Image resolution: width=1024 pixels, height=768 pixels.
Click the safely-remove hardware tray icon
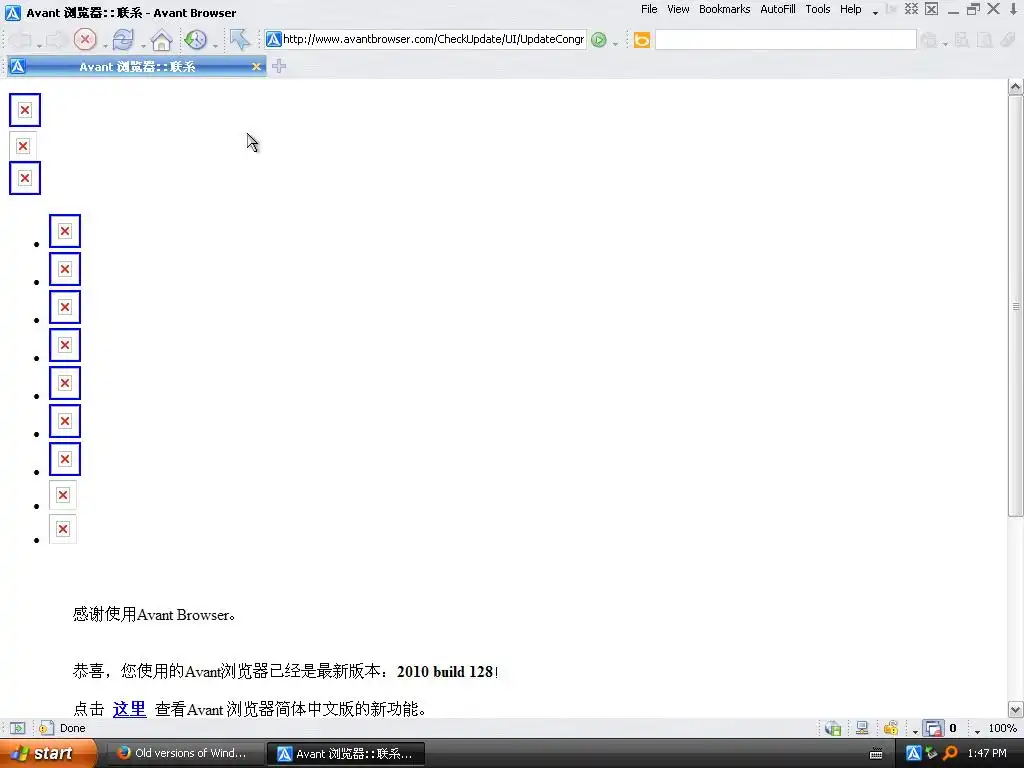932,753
